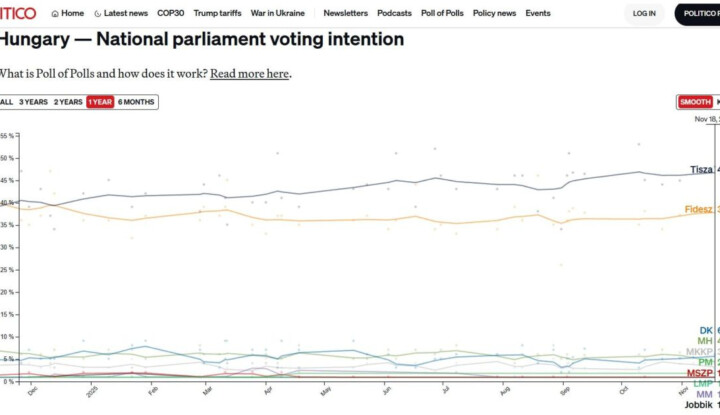Open Trump tariffs section

(219, 14)
